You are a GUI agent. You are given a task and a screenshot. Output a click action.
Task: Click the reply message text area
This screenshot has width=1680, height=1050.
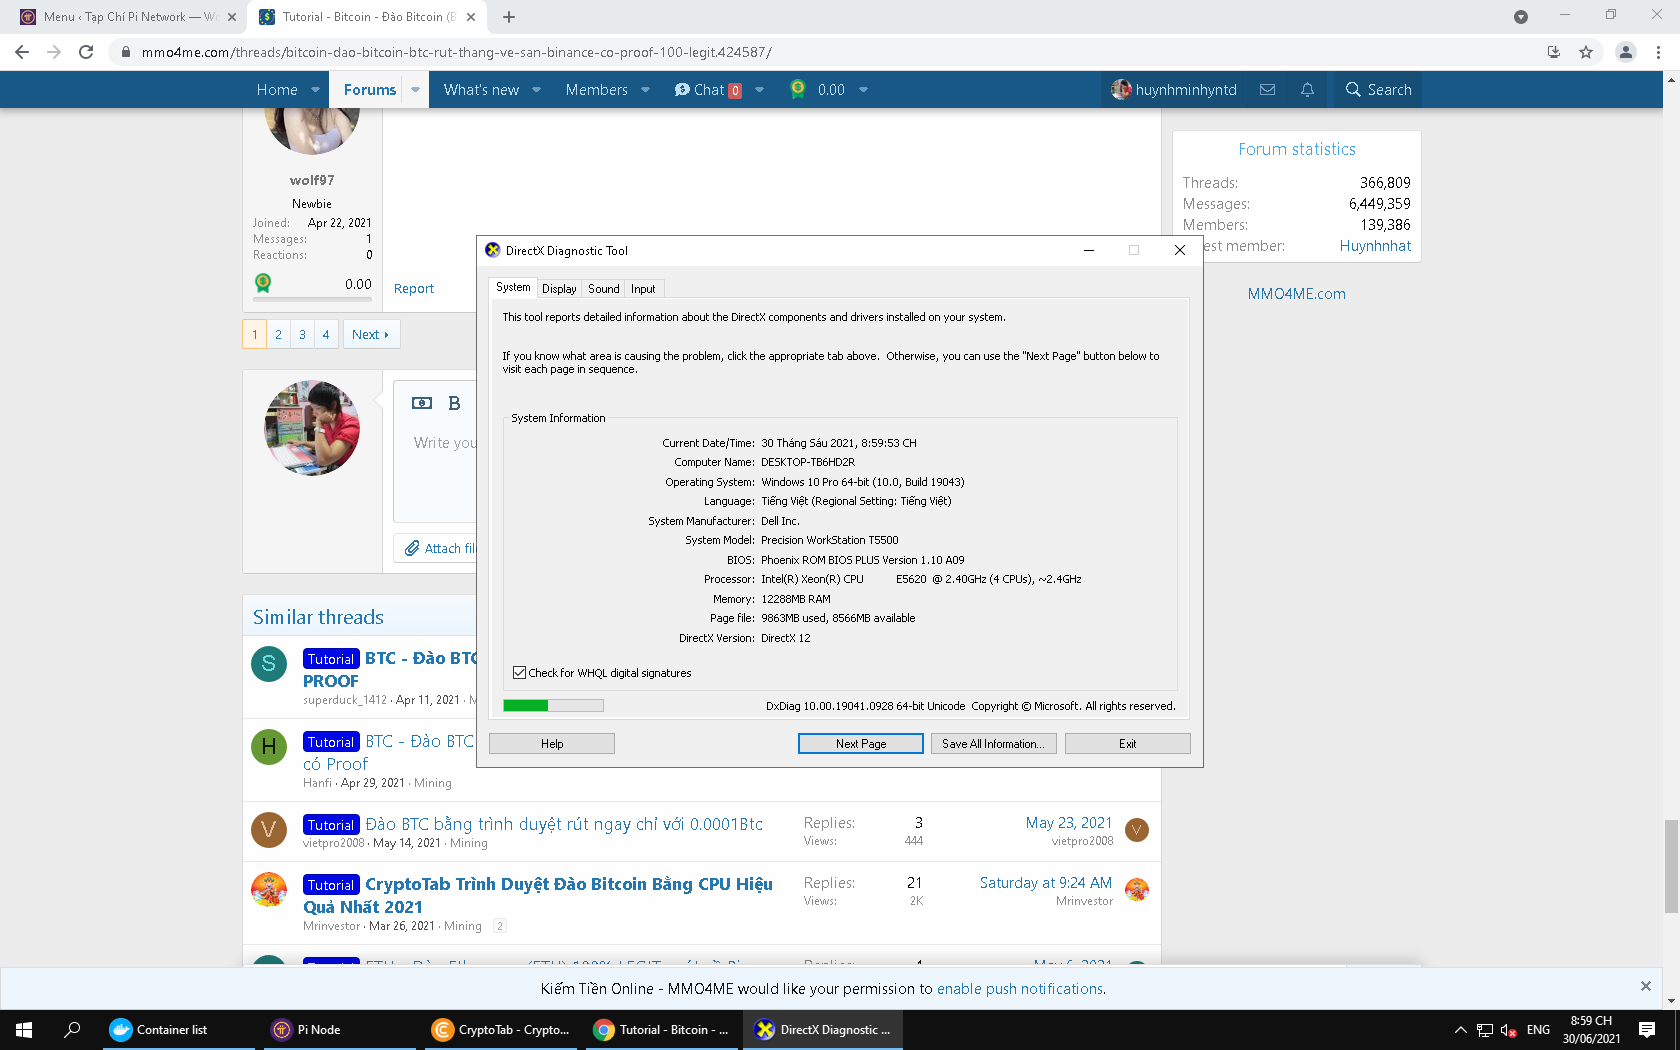[x=435, y=465]
